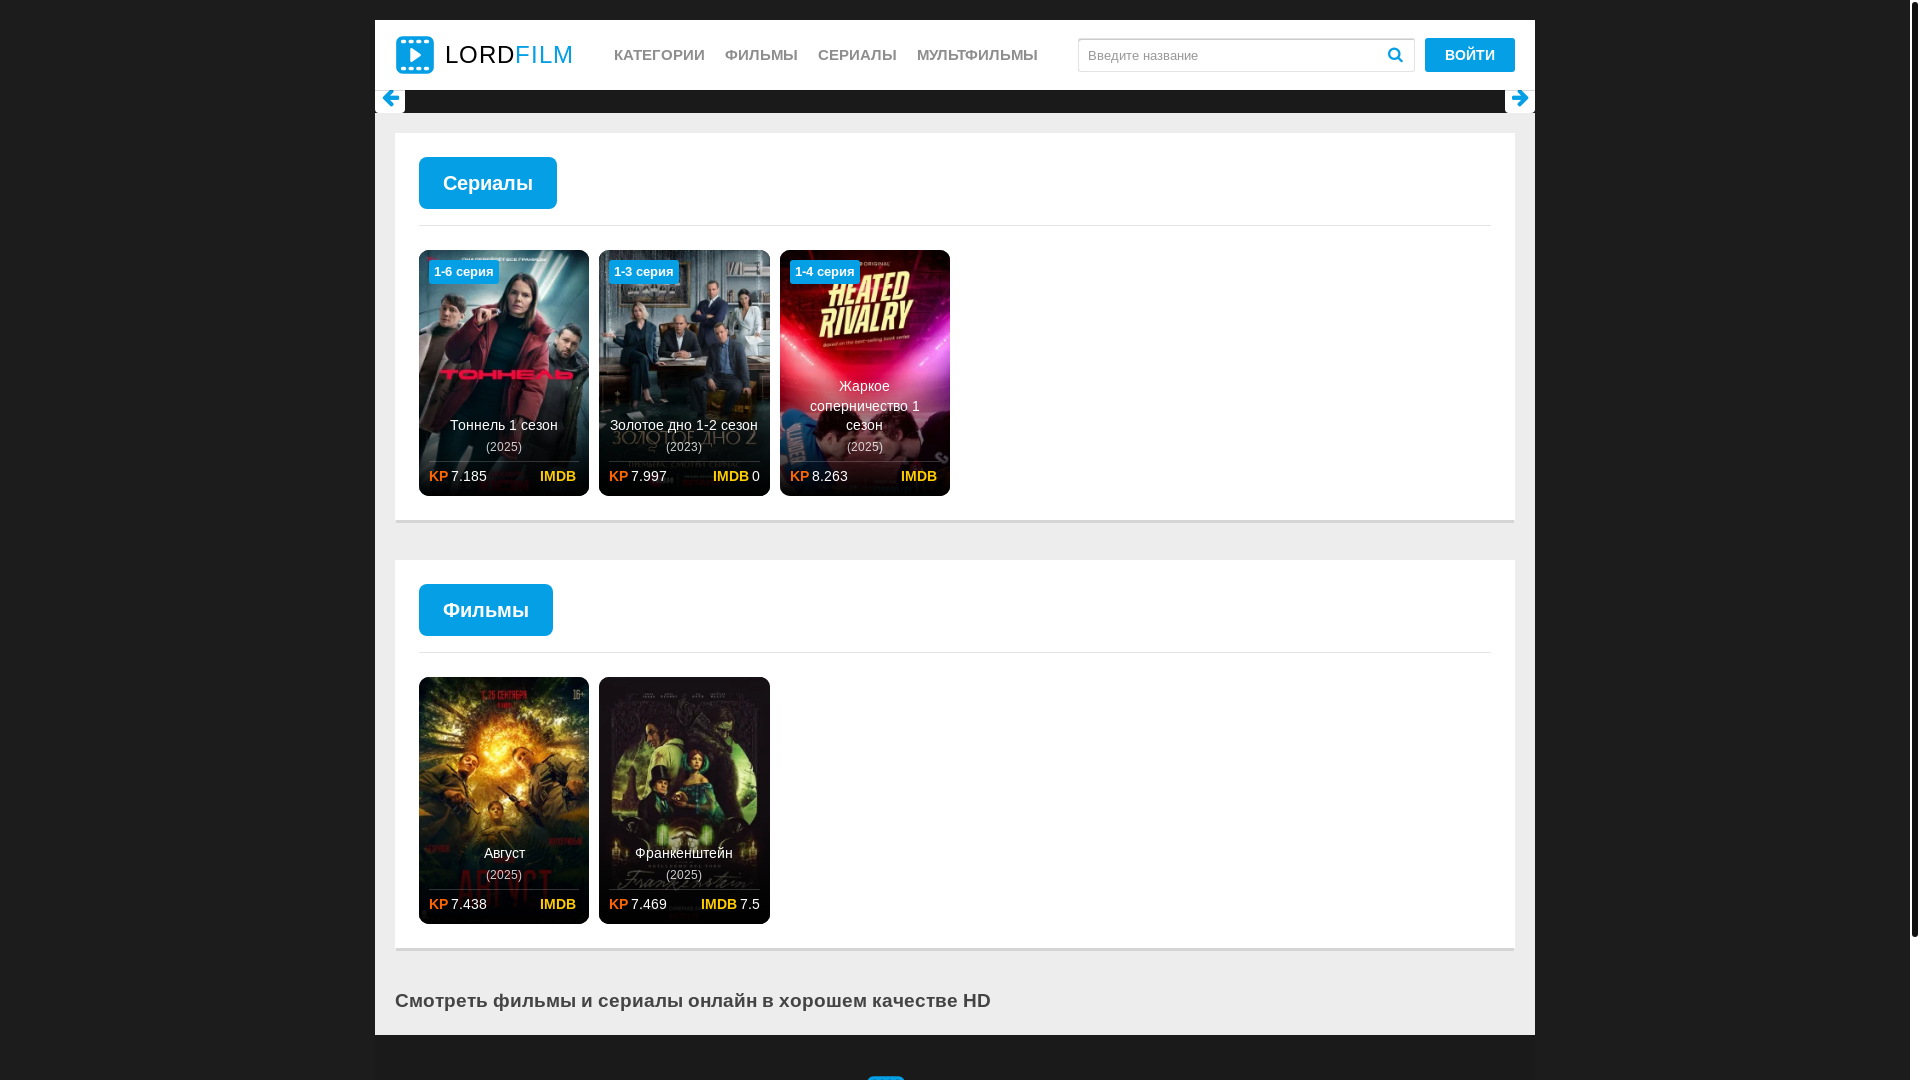Viewport: 1920px width, 1080px height.
Task: Click the page vertical scrollbar
Action: pyautogui.click(x=1914, y=468)
